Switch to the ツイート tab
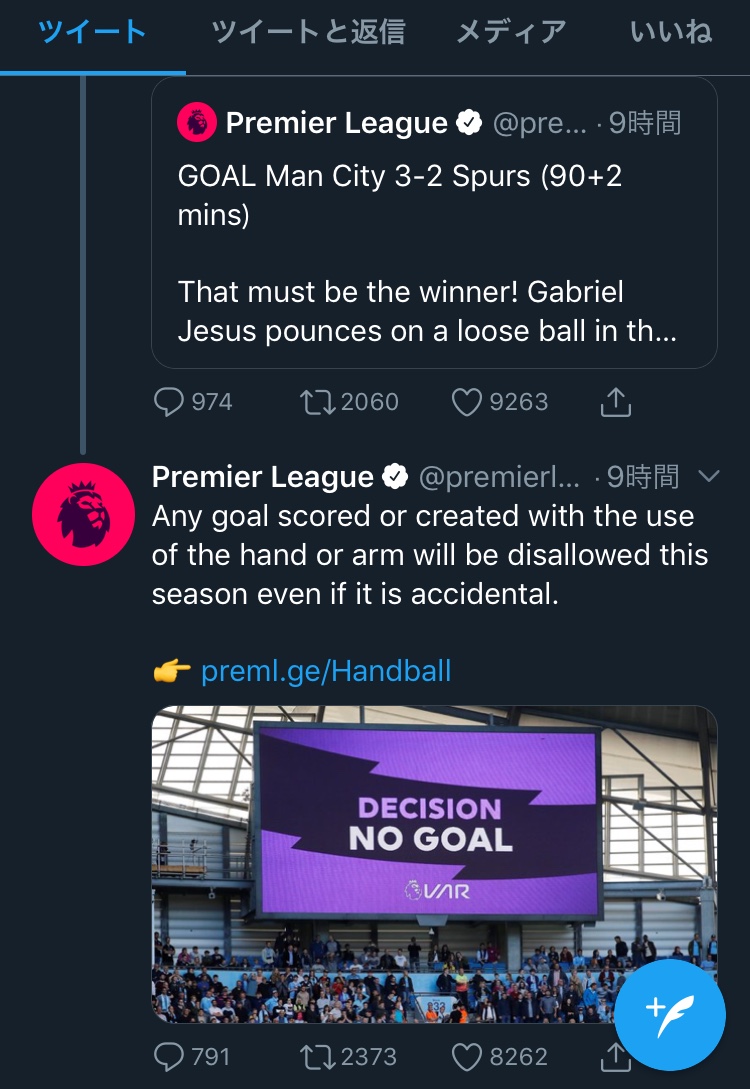This screenshot has width=750, height=1089. coord(92,32)
